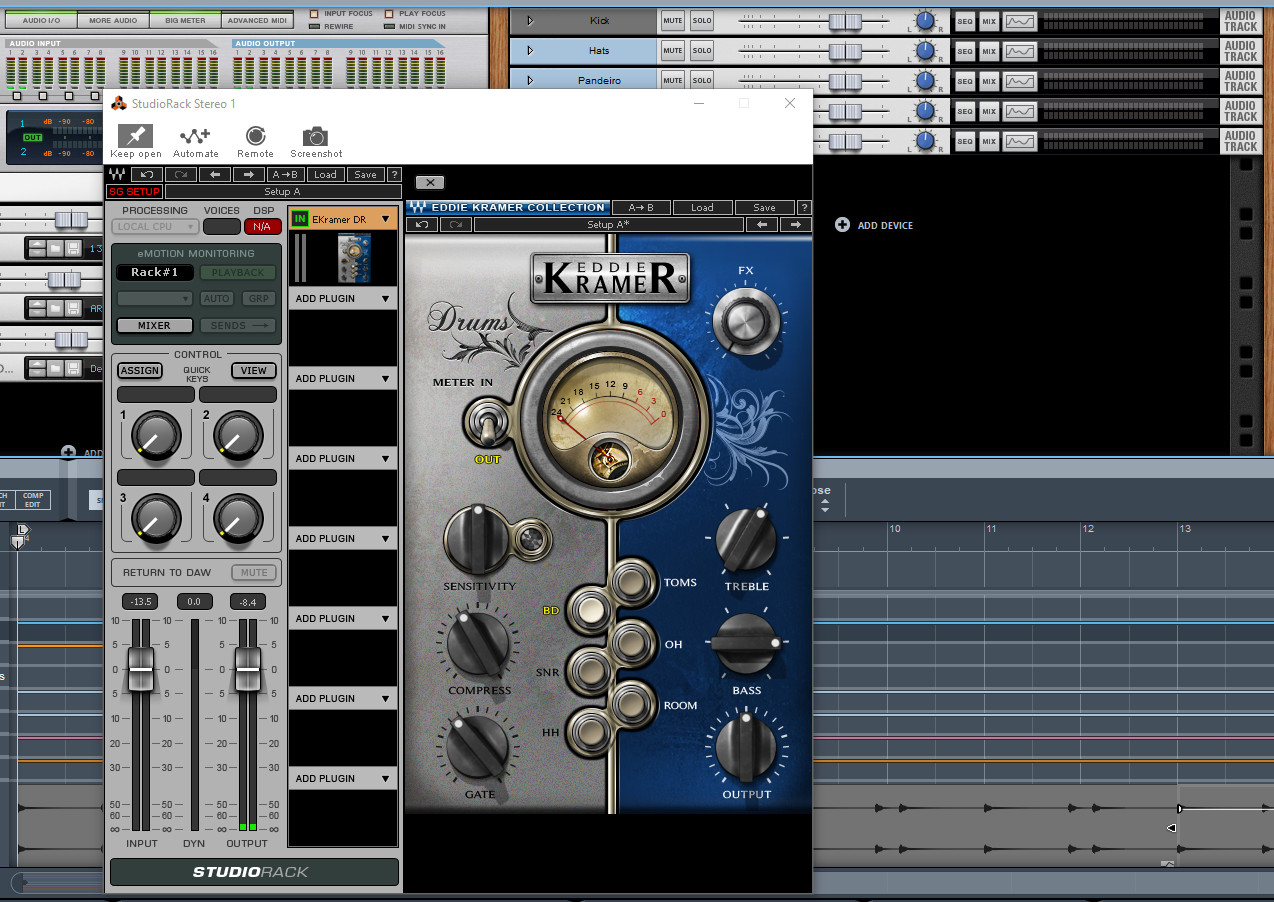This screenshot has height=902, width=1274.
Task: Click the ASSIGN button in Control section
Action: click(x=140, y=371)
